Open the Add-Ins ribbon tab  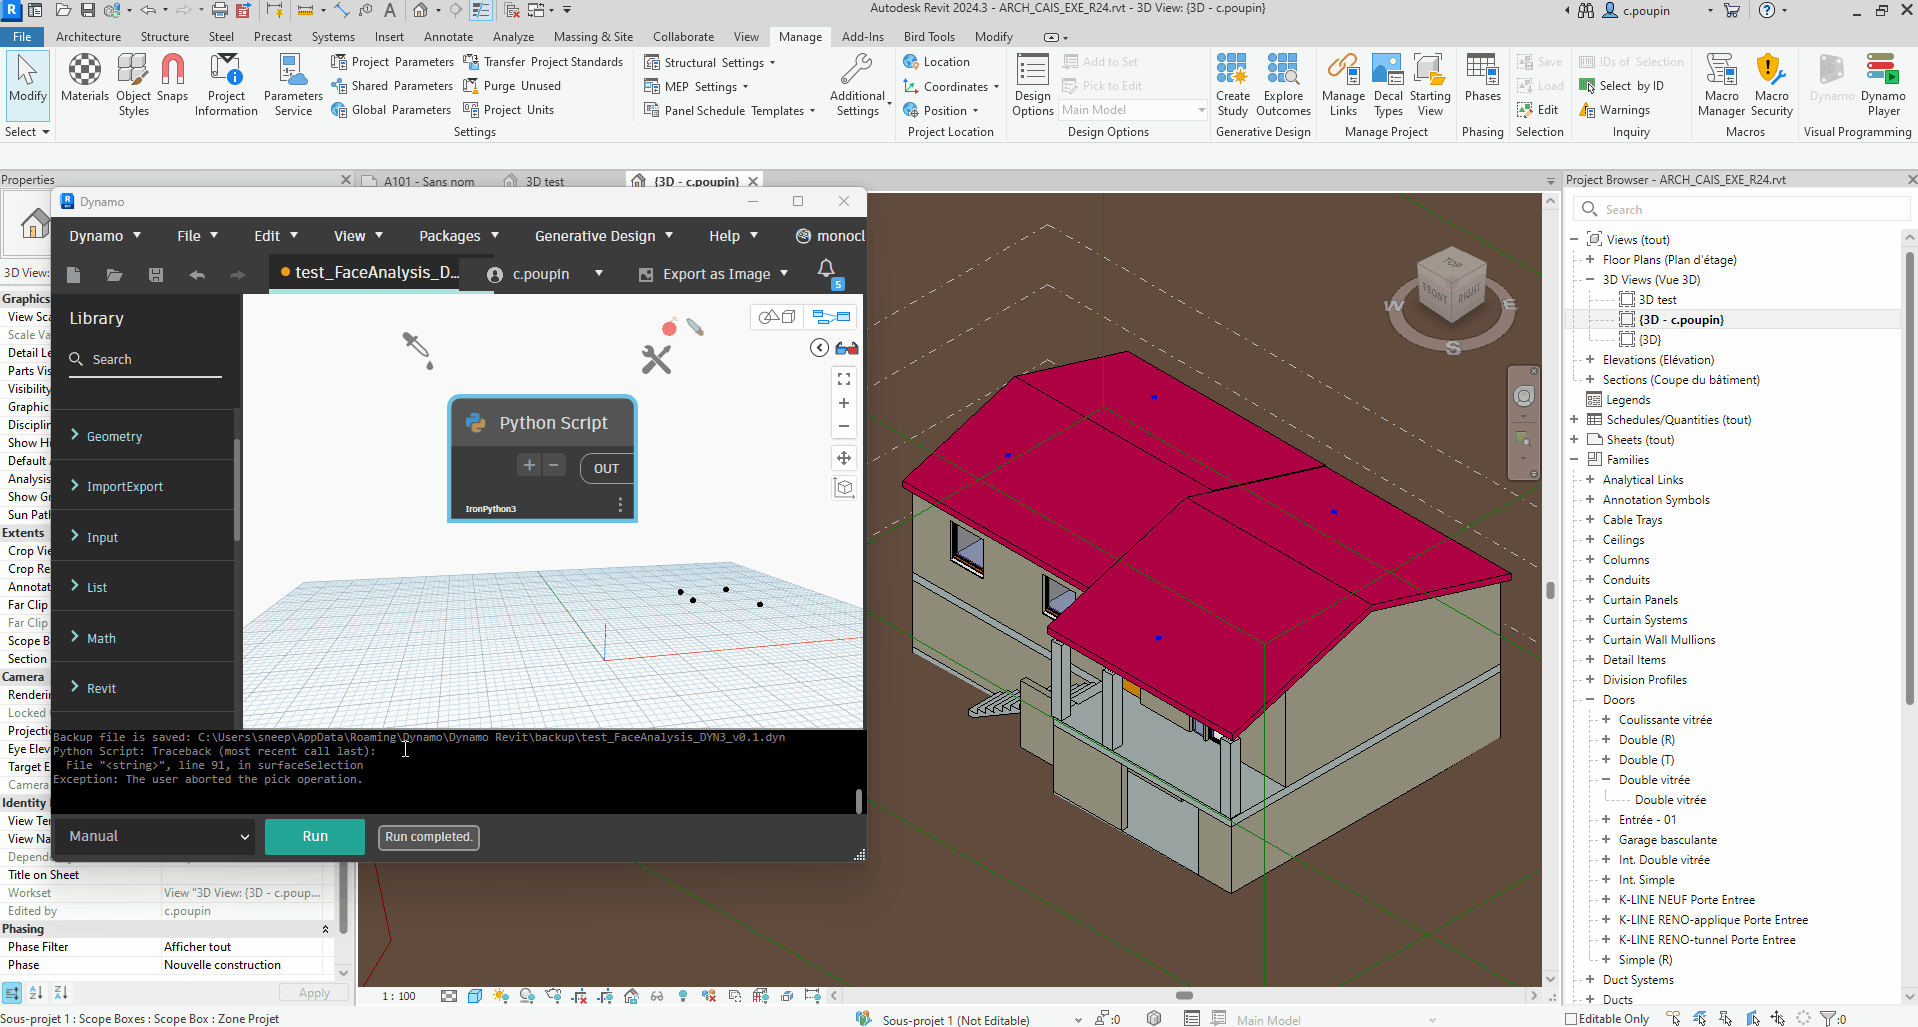(x=862, y=37)
